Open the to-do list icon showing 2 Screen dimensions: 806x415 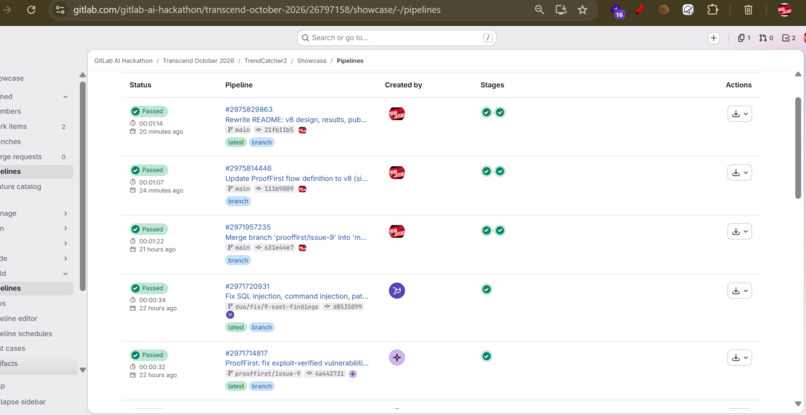pos(789,38)
